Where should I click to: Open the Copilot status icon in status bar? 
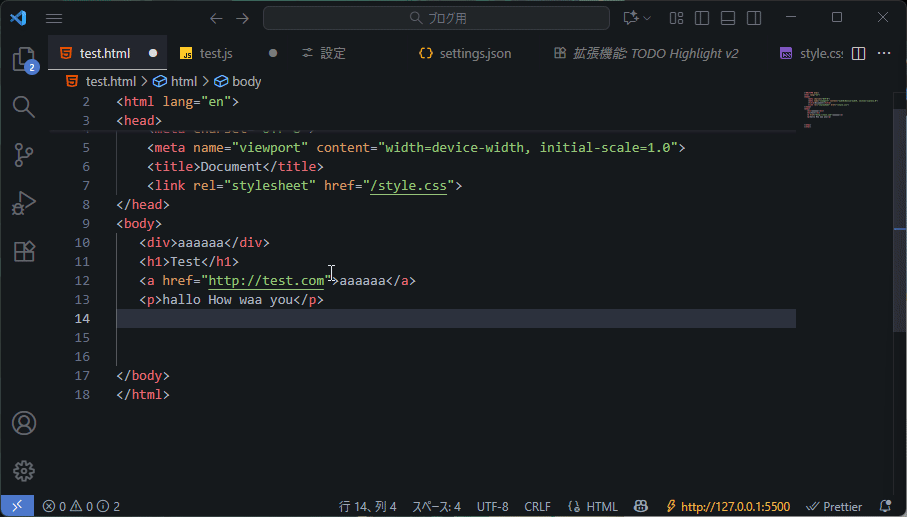[x=641, y=507]
